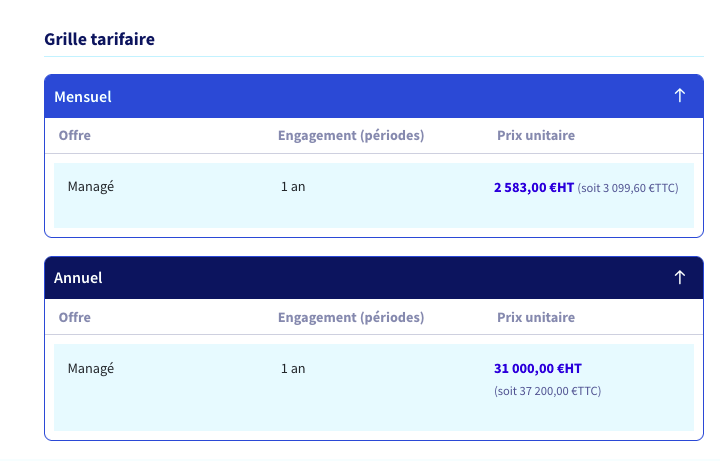Select the Managé offer in Mensuel

click(90, 186)
